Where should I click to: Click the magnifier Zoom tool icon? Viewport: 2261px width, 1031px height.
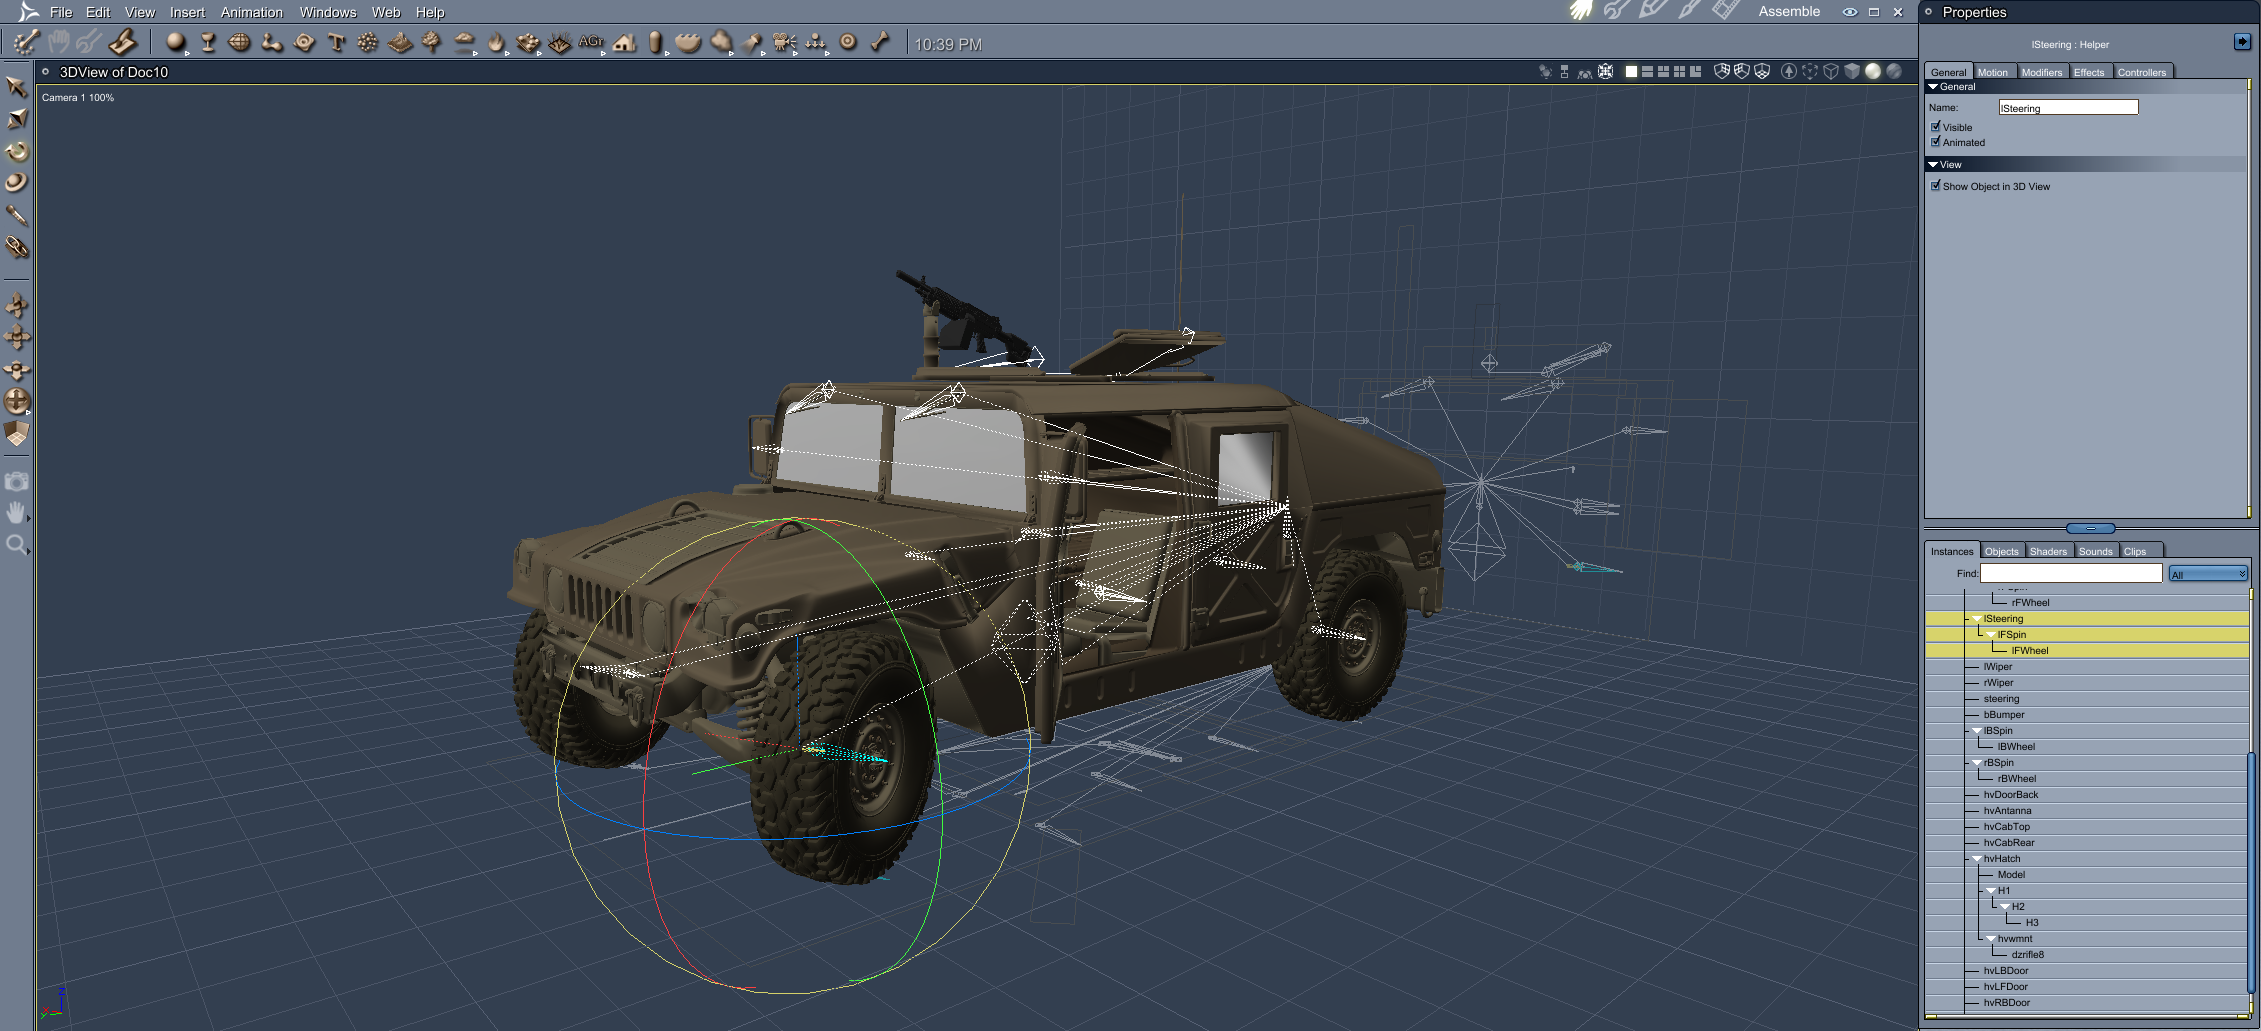16,545
